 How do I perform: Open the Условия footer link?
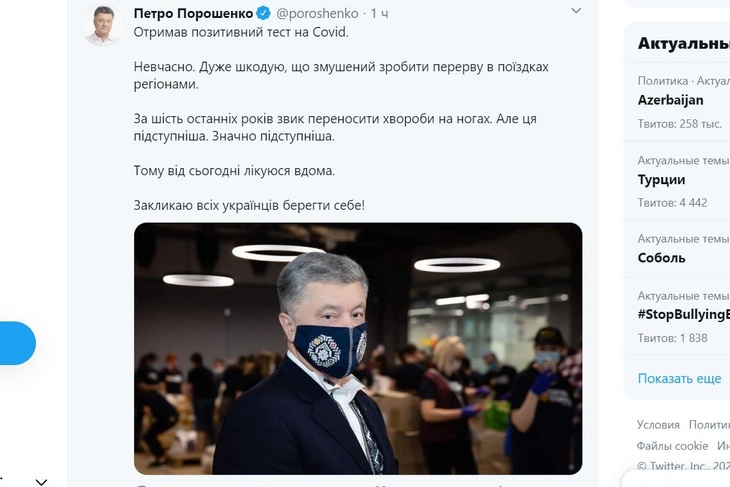pyautogui.click(x=658, y=425)
